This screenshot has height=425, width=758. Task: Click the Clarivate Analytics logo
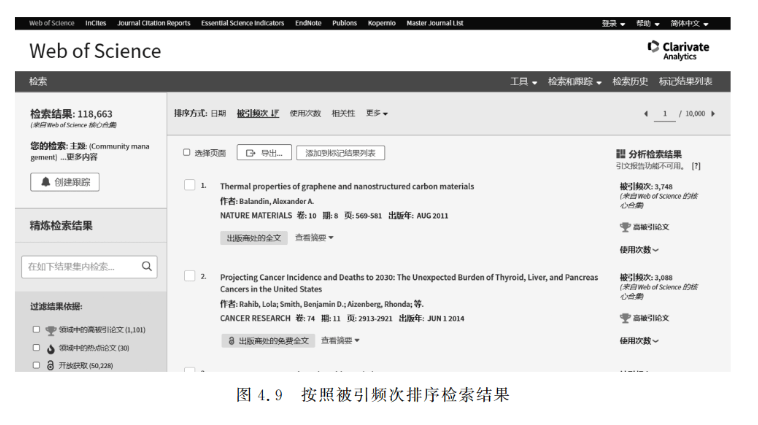pos(678,50)
